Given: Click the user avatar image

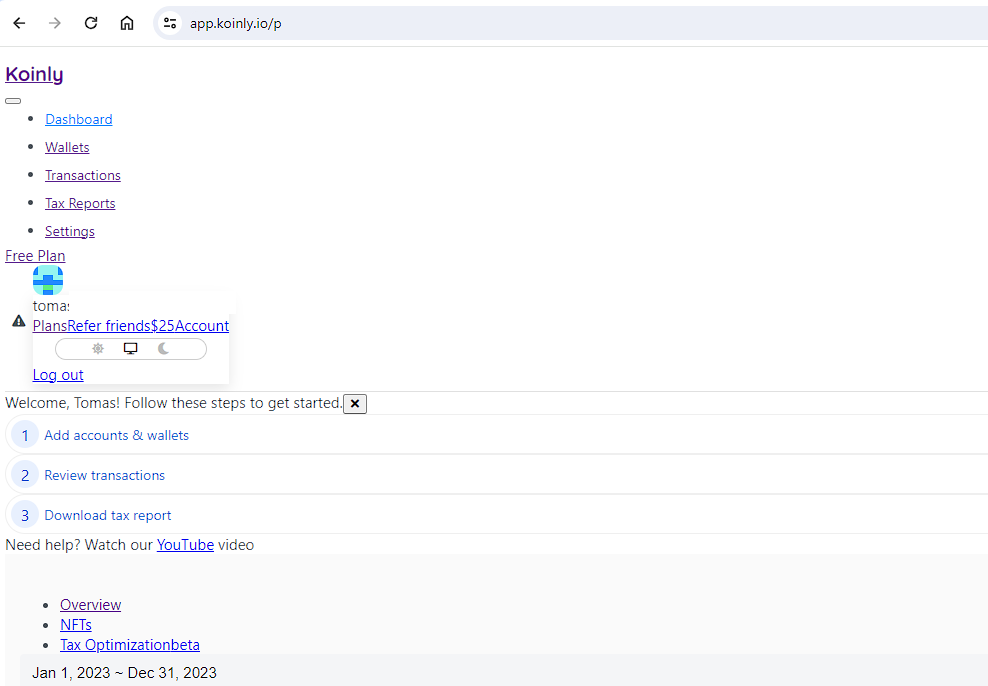Looking at the screenshot, I should [48, 281].
